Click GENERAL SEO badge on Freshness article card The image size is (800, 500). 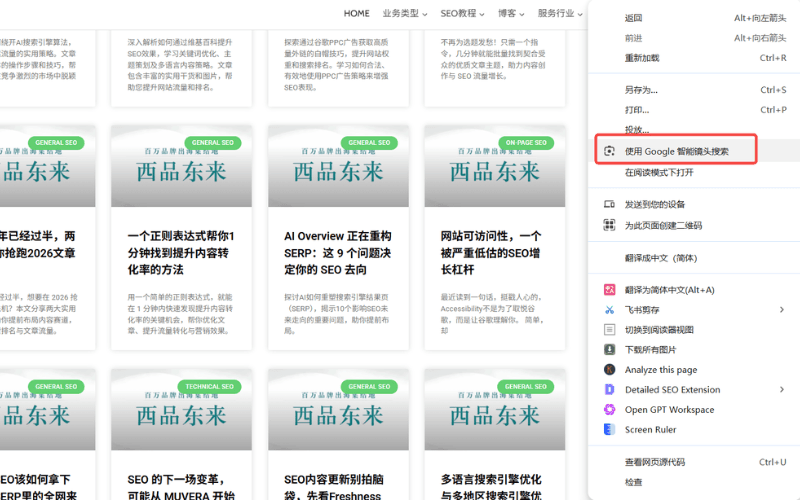[x=369, y=386]
